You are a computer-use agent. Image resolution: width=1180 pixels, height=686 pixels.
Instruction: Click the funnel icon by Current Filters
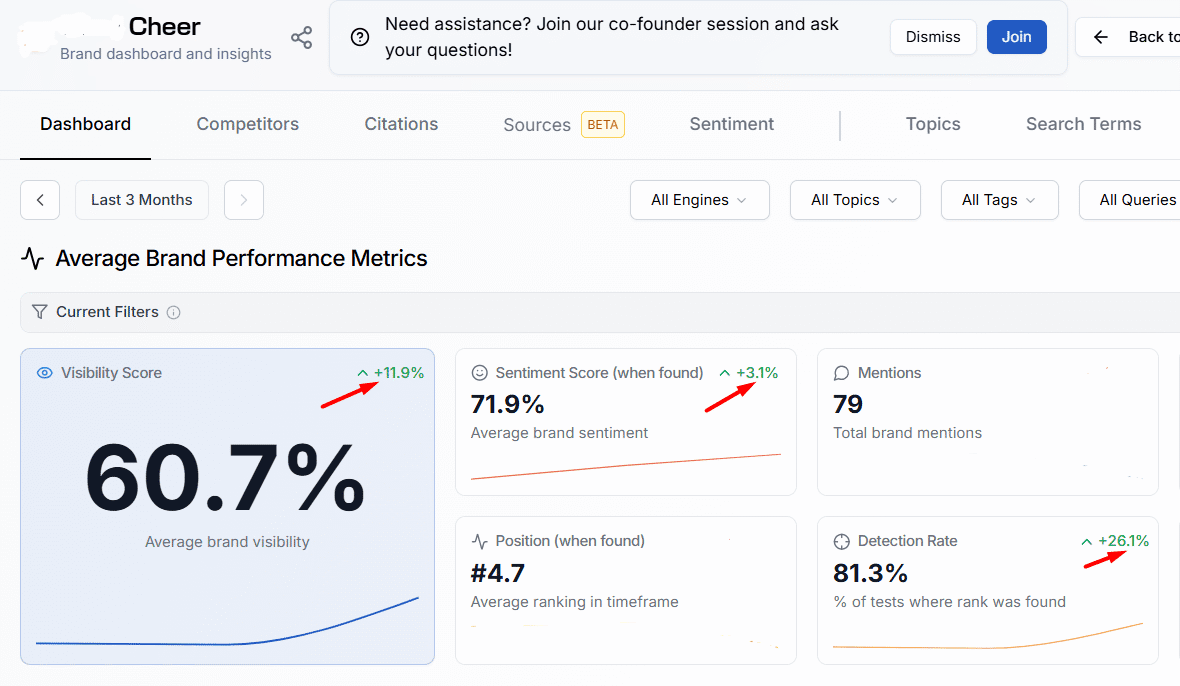point(39,312)
